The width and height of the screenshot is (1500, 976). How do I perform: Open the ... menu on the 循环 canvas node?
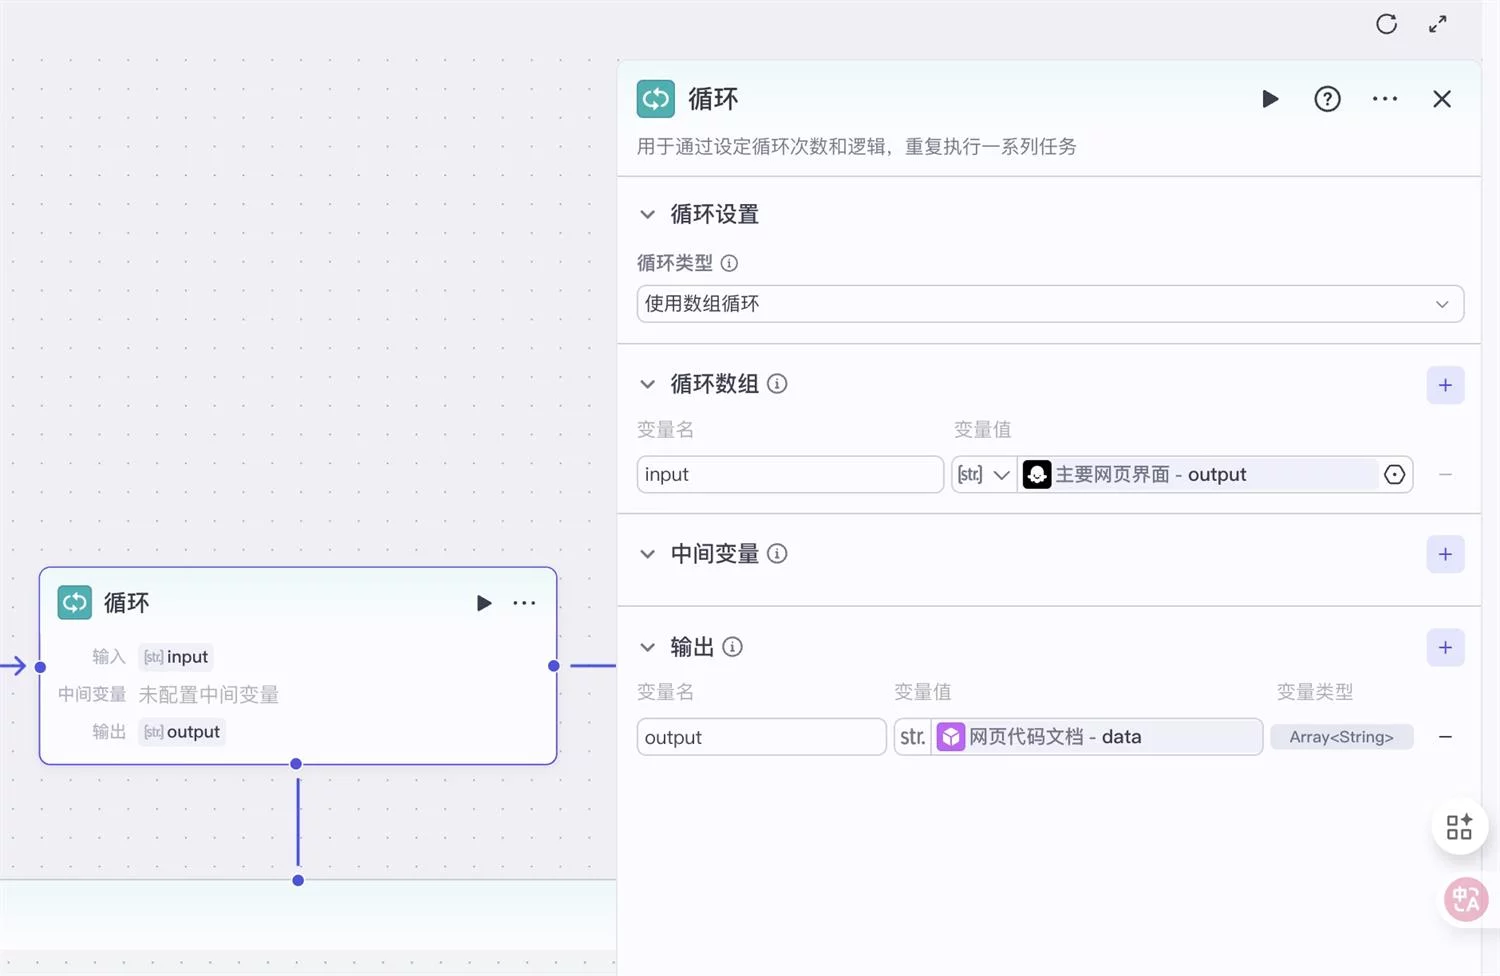pyautogui.click(x=524, y=602)
